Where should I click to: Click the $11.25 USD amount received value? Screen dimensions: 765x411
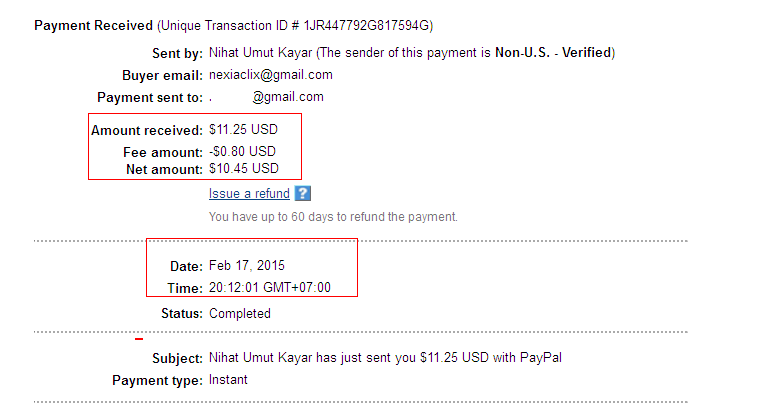243,131
